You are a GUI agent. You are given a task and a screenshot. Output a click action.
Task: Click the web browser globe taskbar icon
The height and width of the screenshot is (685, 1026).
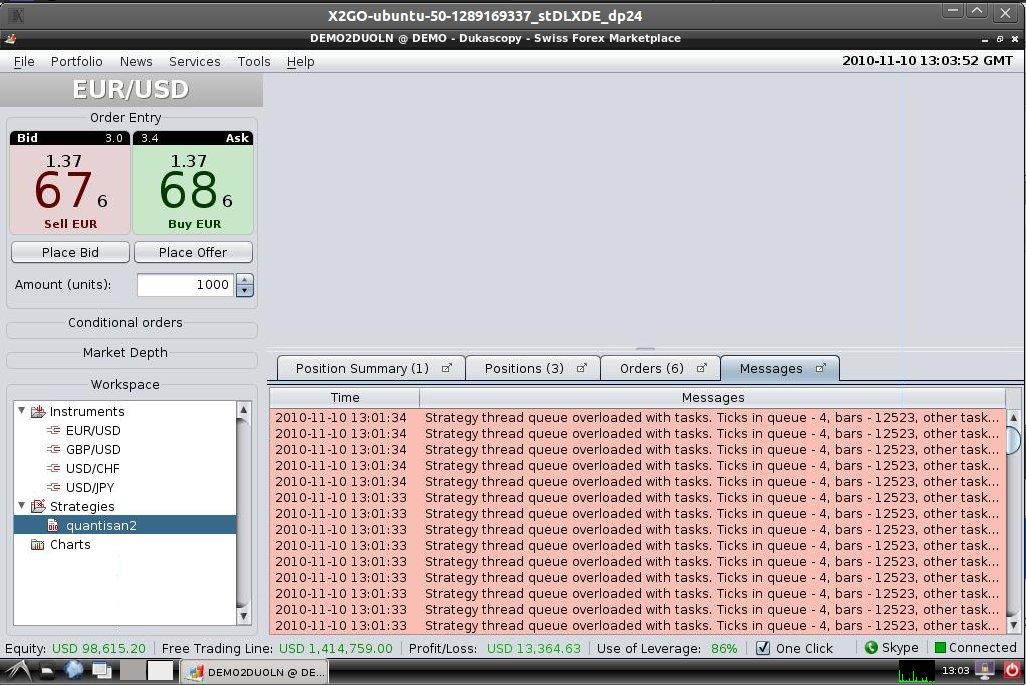[73, 670]
